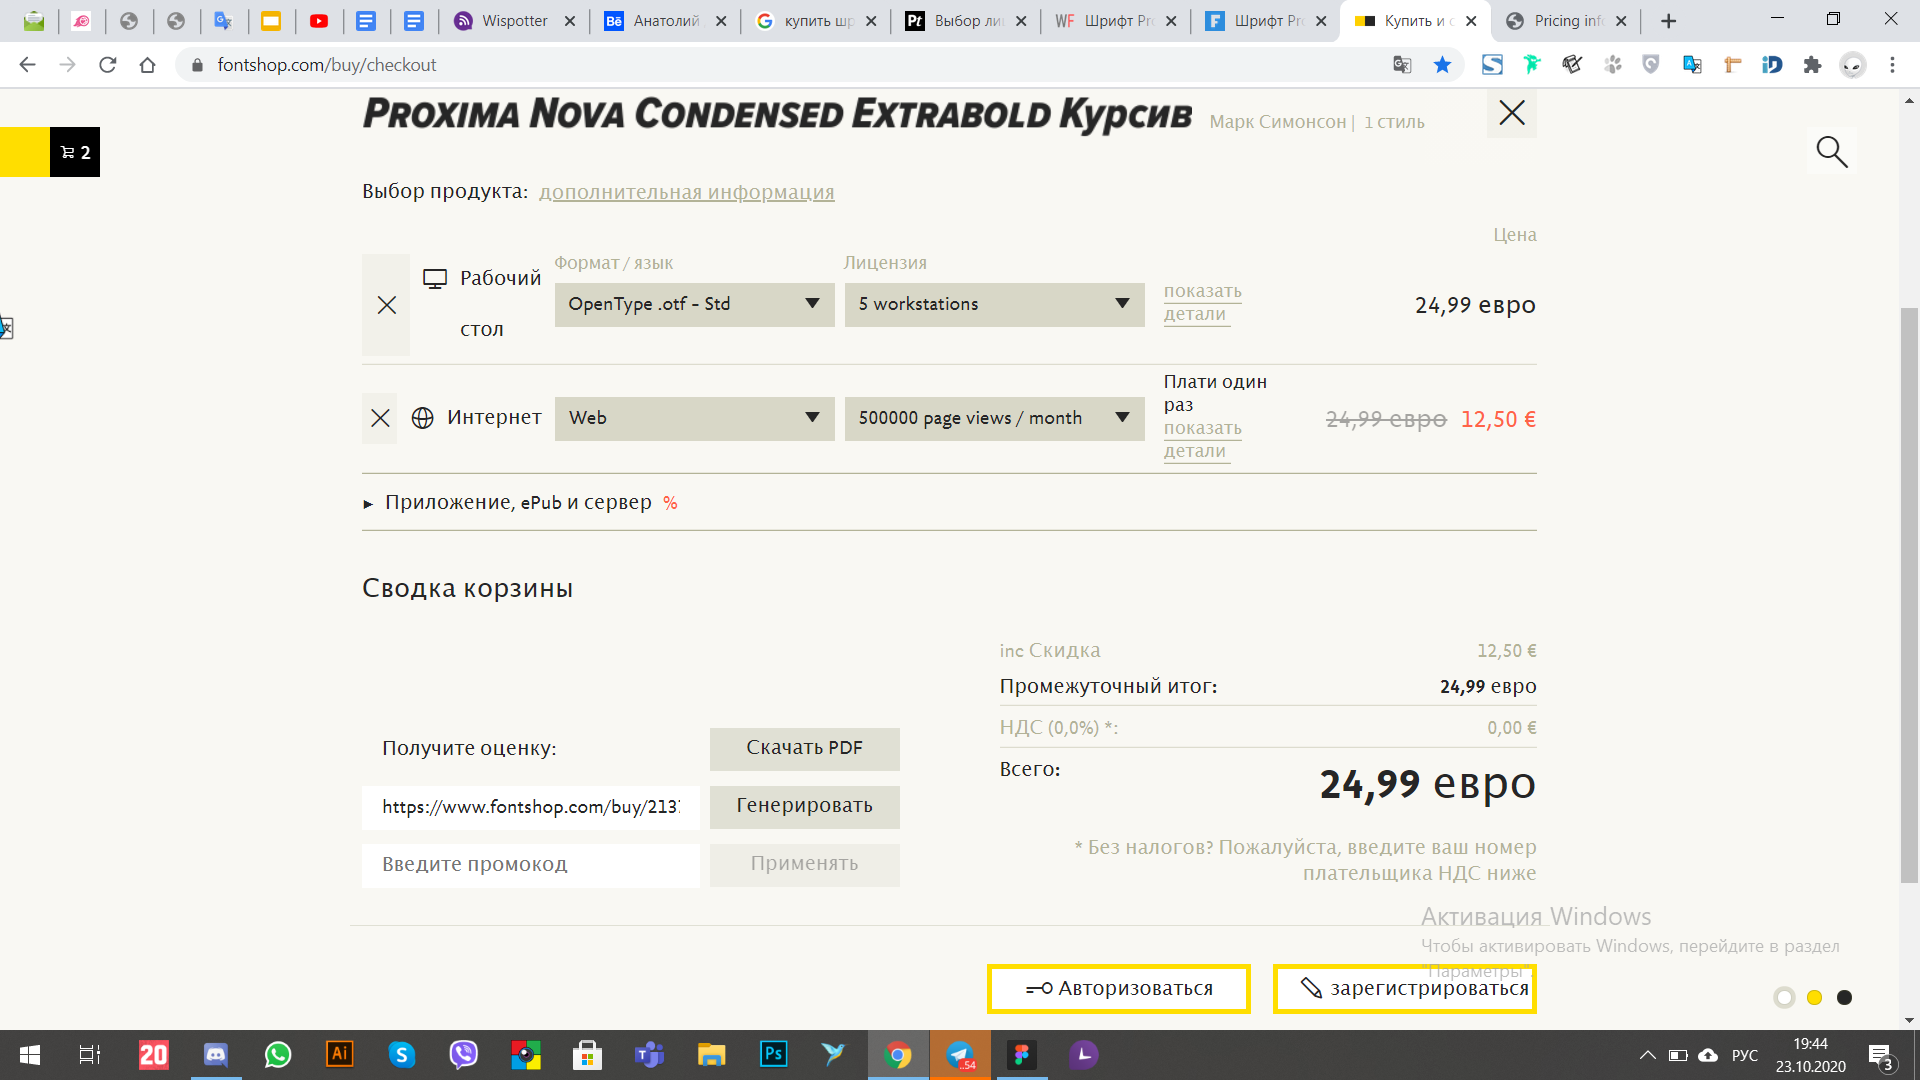
Task: Click the Google Translate icon in address bar
Action: point(1402,65)
